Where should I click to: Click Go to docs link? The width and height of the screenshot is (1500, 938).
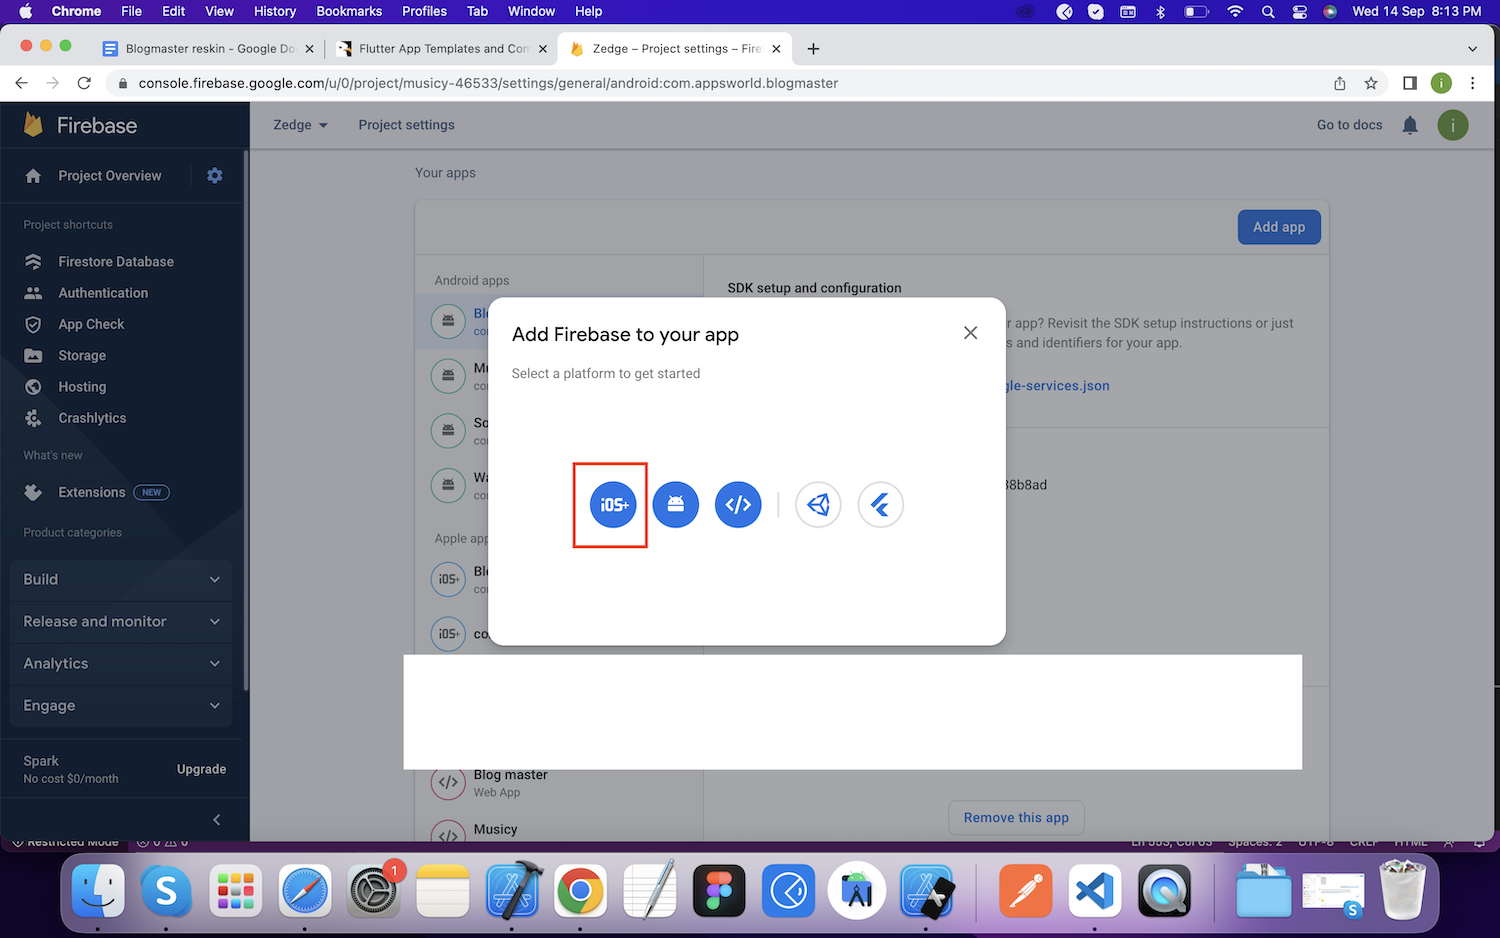point(1349,125)
